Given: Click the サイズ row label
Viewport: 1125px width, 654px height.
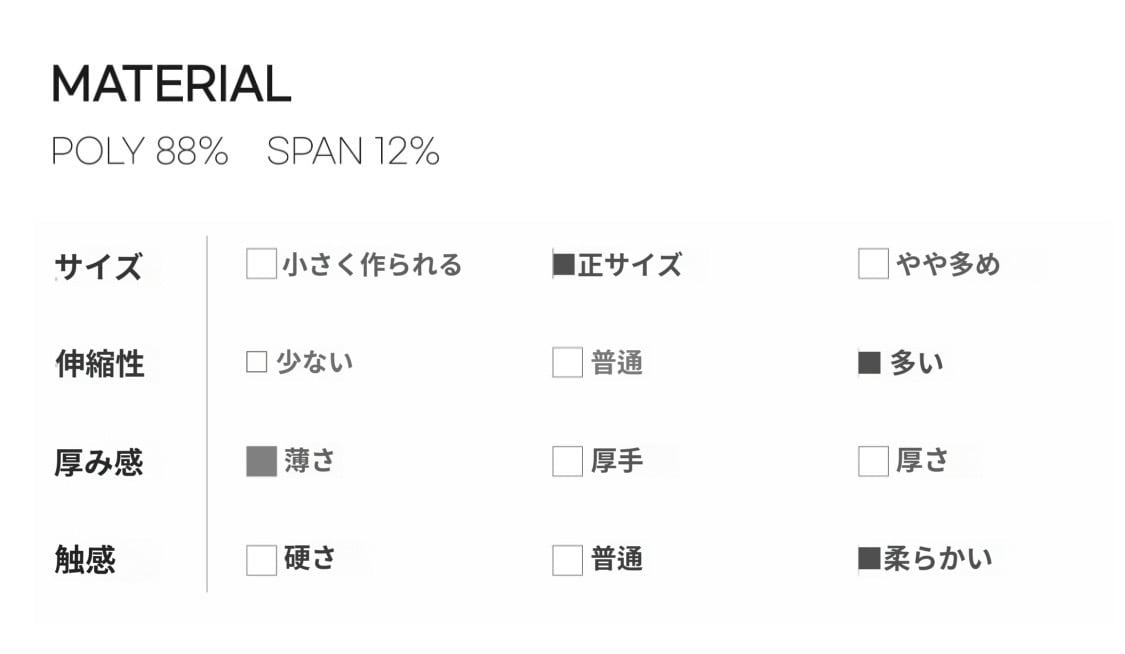Looking at the screenshot, I should click(x=98, y=267).
